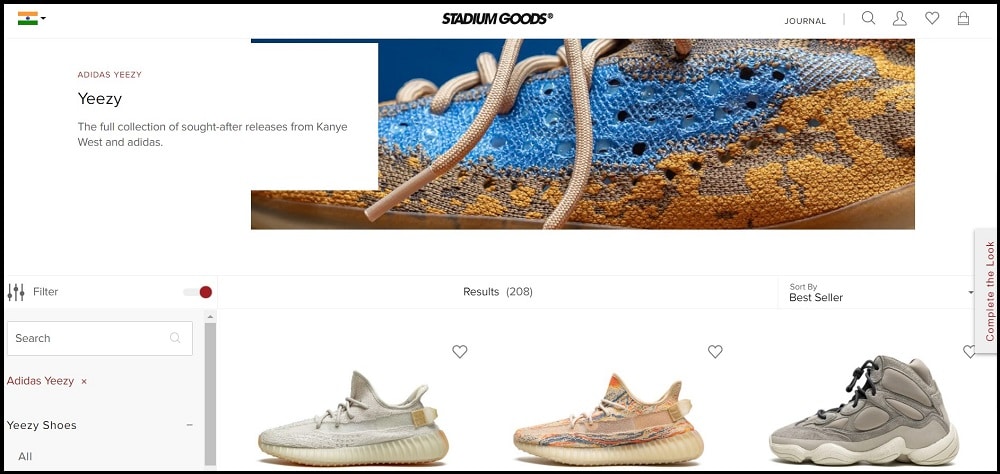Open the India flag country selector

pyautogui.click(x=31, y=19)
